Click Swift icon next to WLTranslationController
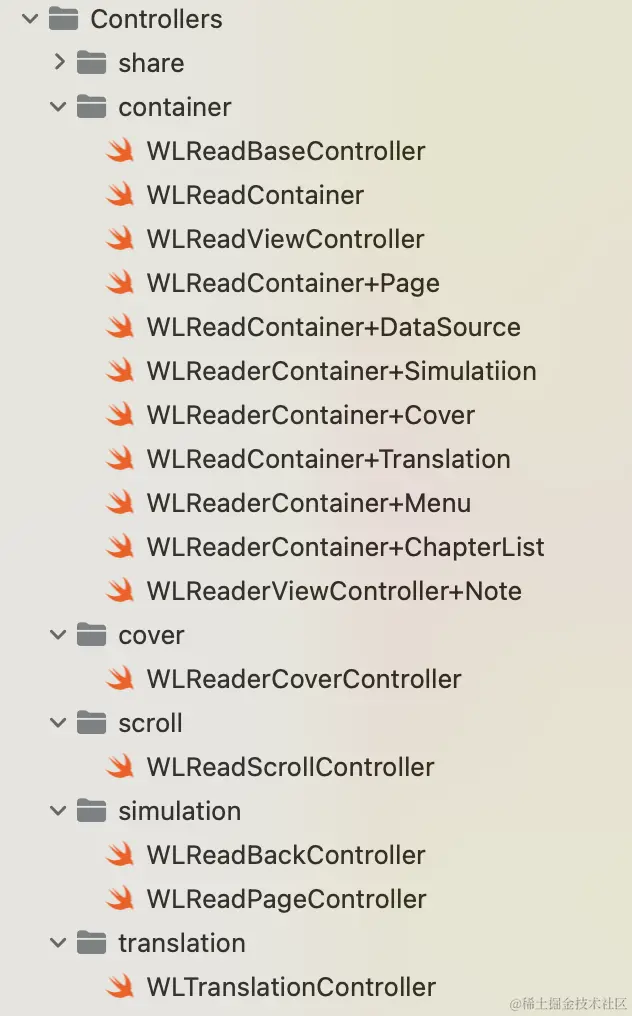This screenshot has width=632, height=1016. pyautogui.click(x=121, y=987)
